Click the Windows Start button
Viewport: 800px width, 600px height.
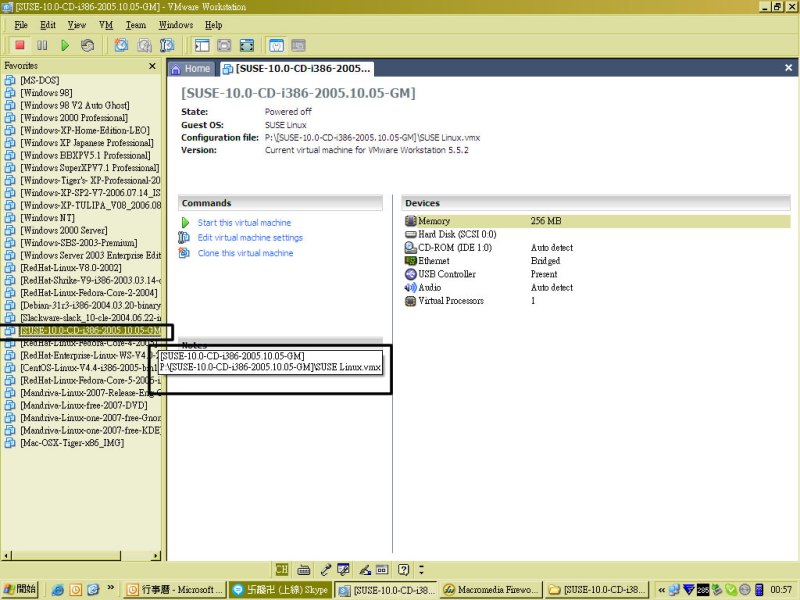(x=21, y=589)
